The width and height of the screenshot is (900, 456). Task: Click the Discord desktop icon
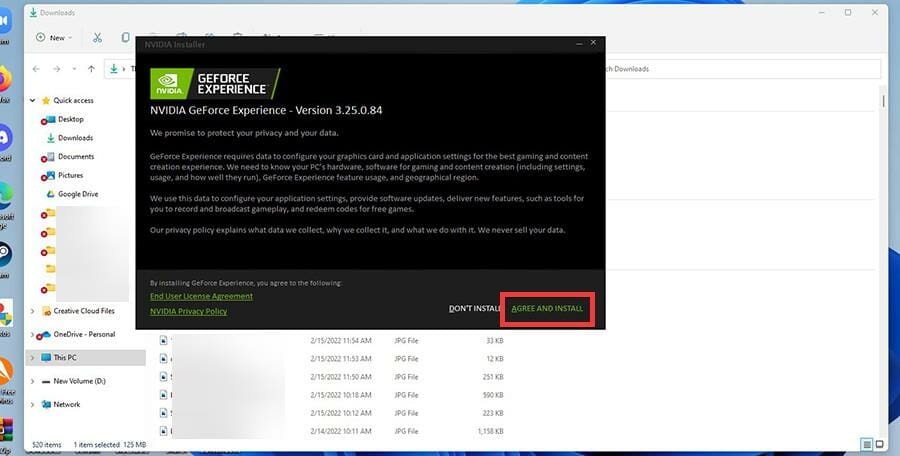click(5, 138)
